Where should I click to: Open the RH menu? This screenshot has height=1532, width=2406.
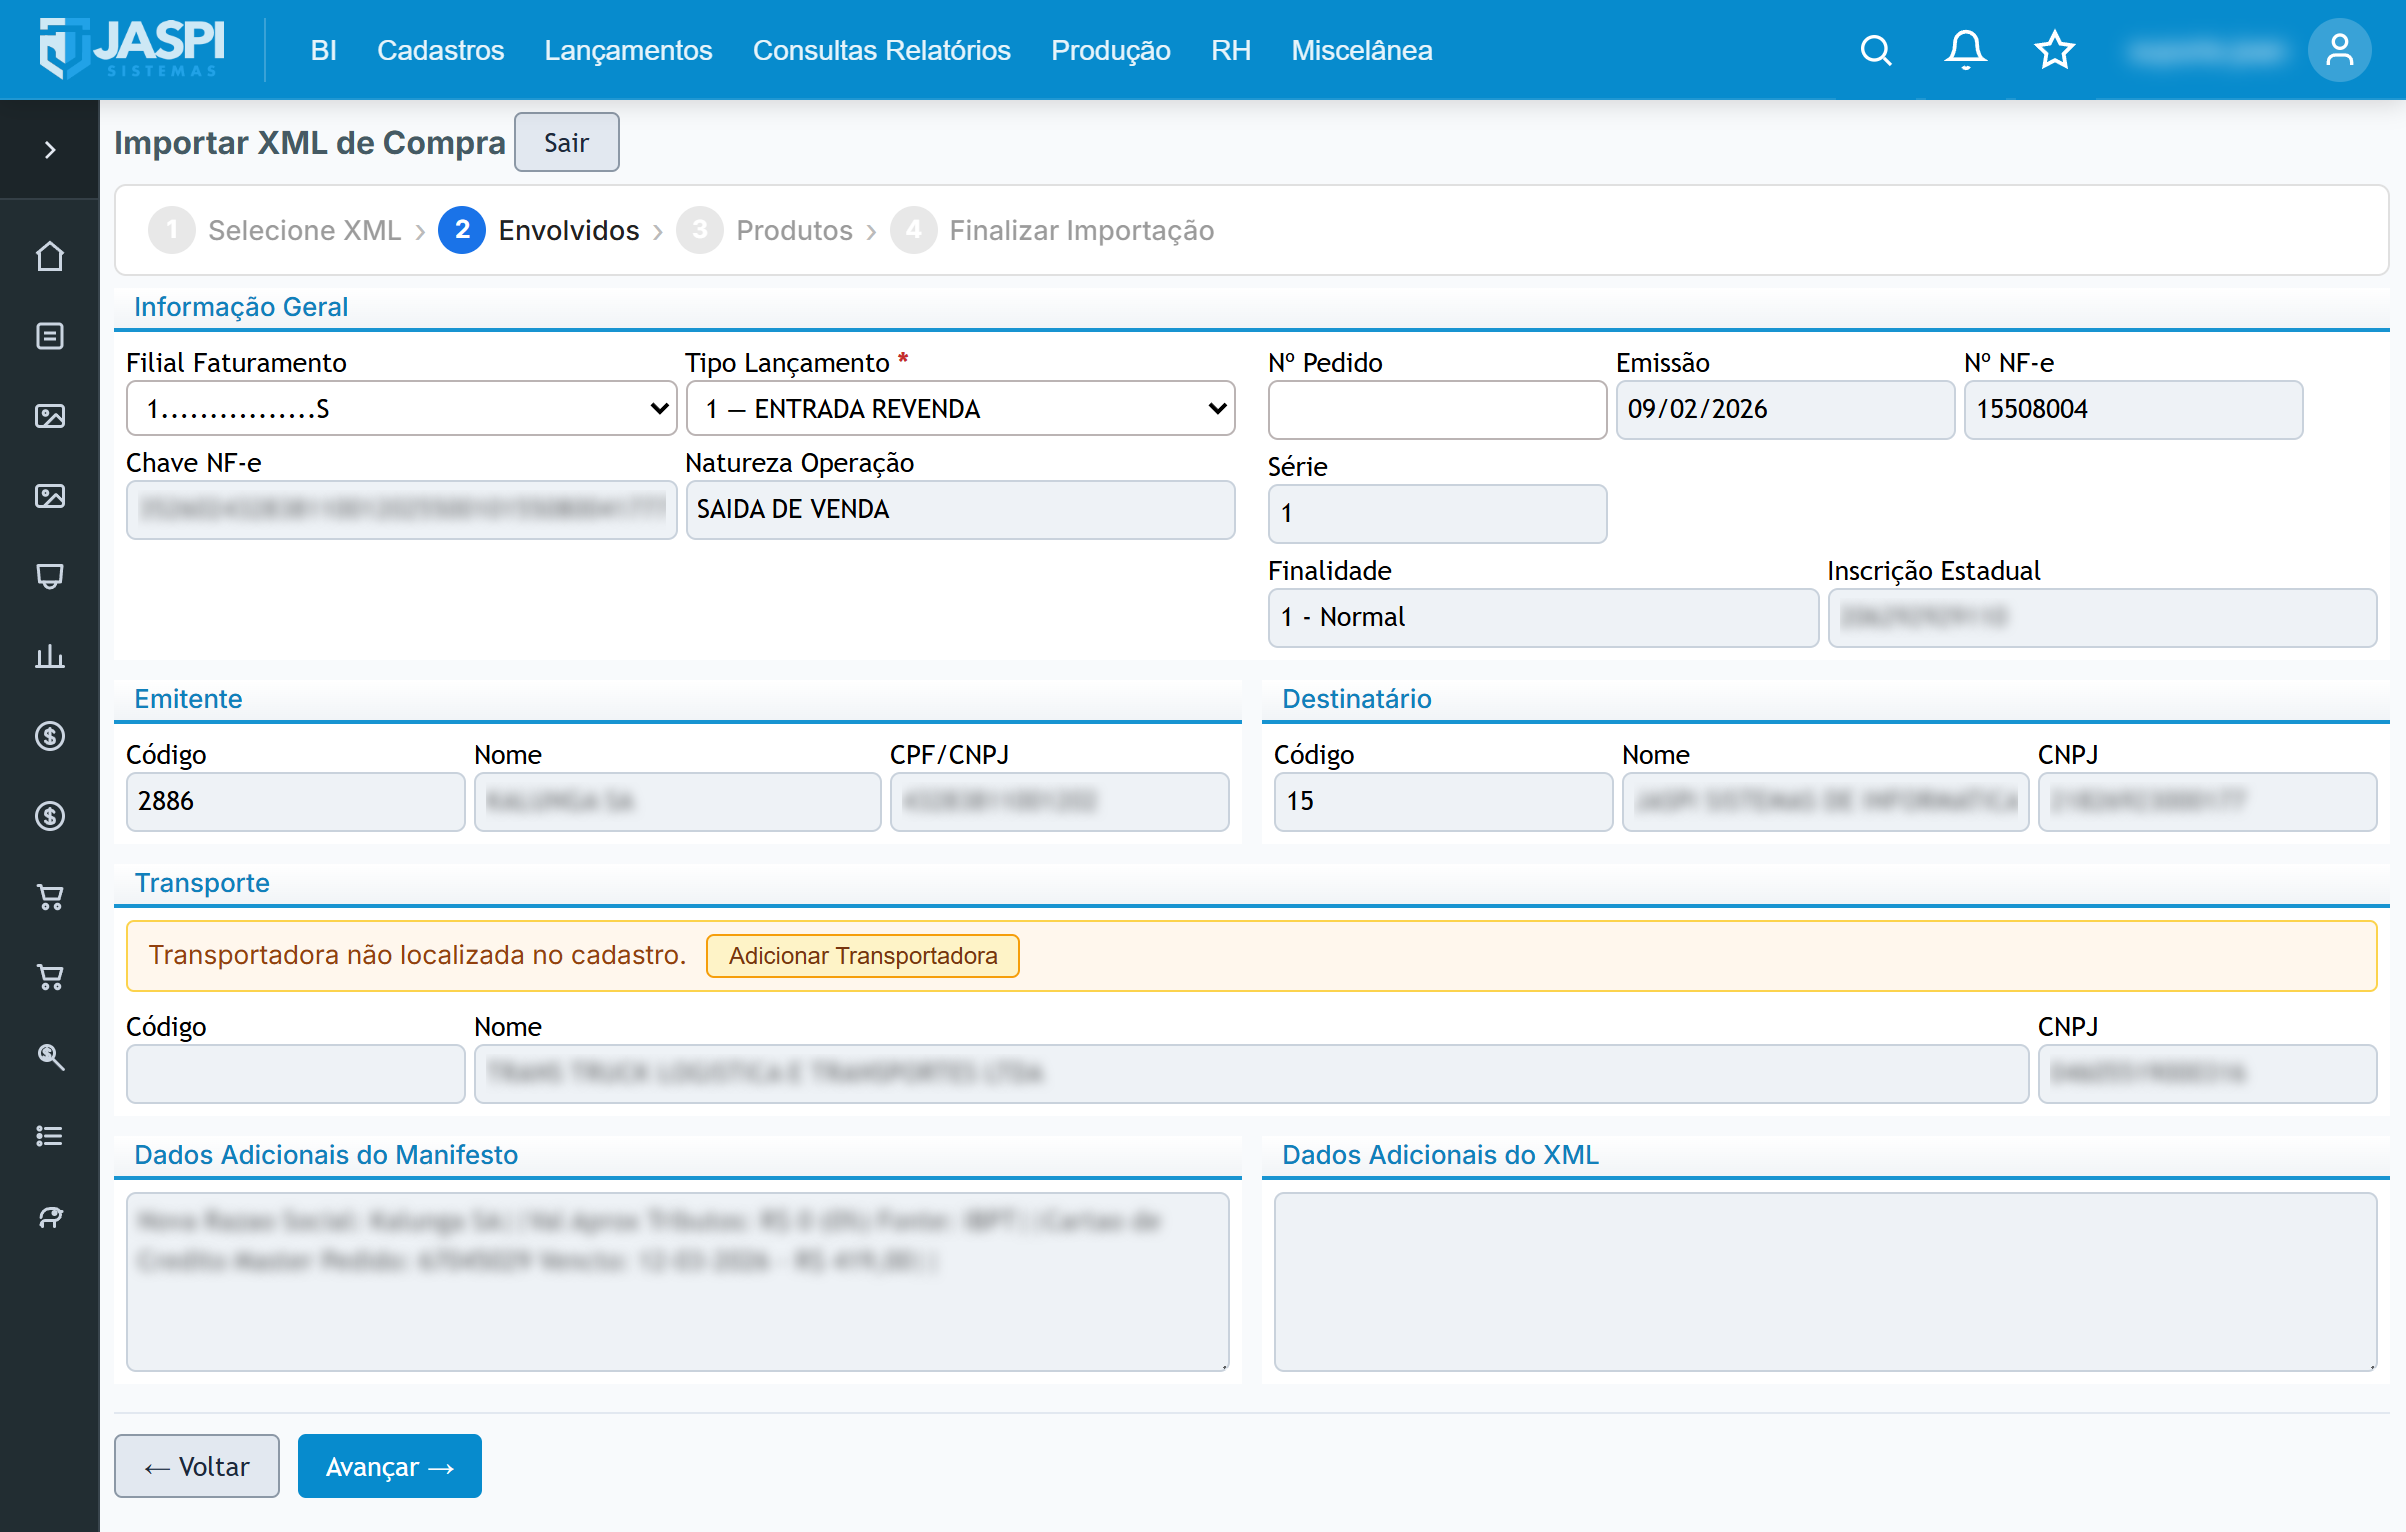(x=1231, y=50)
